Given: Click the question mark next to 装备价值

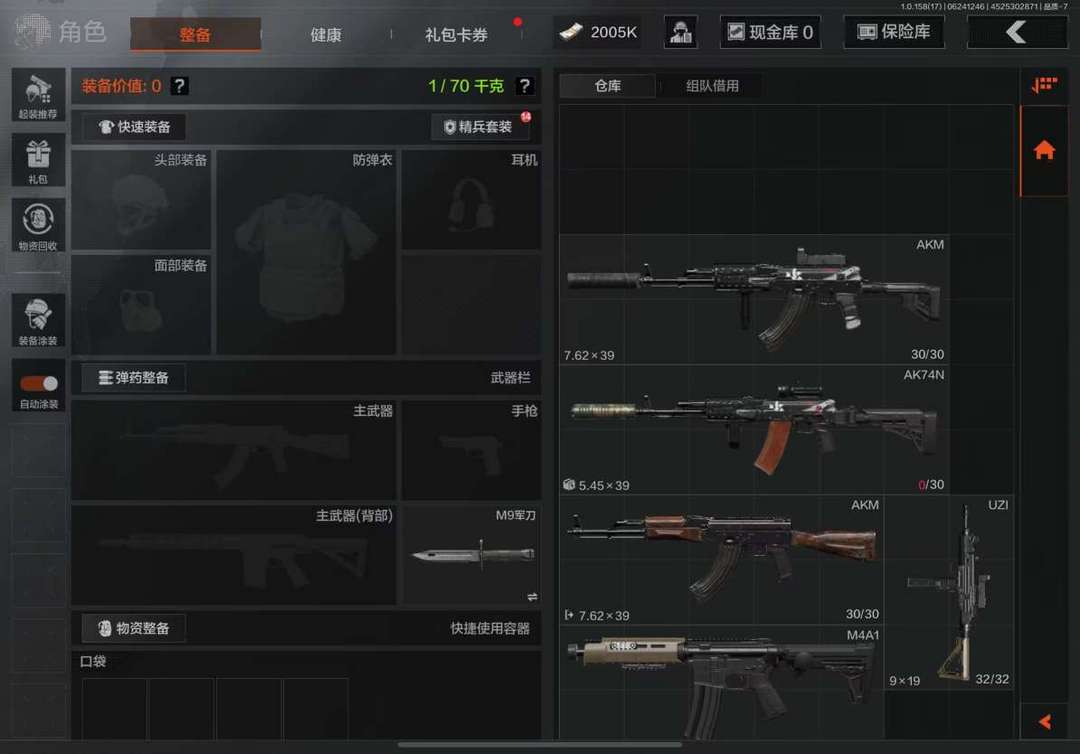Looking at the screenshot, I should 179,86.
